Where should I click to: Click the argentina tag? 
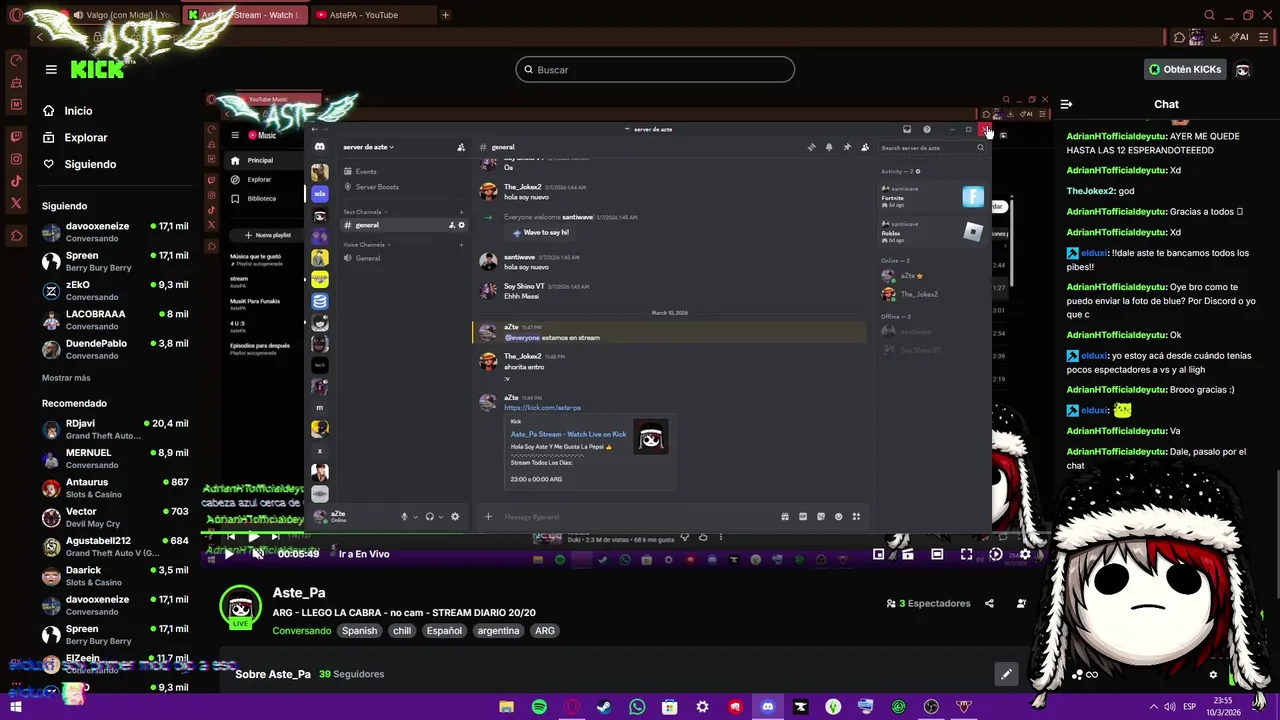(498, 631)
